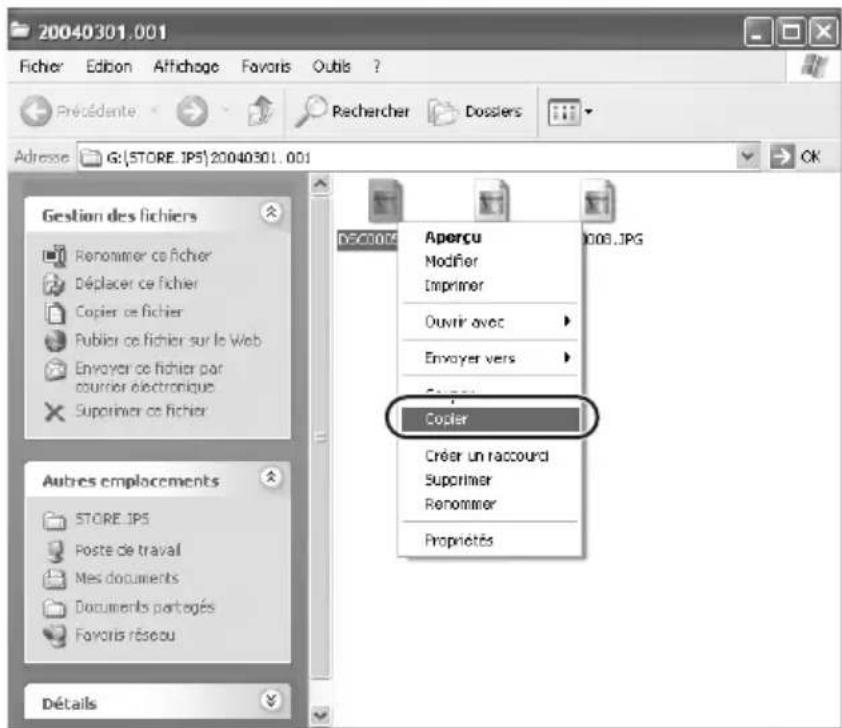This screenshot has width=842, height=728.
Task: Click the Supprimer ce fichier X icon
Action: click(54, 412)
